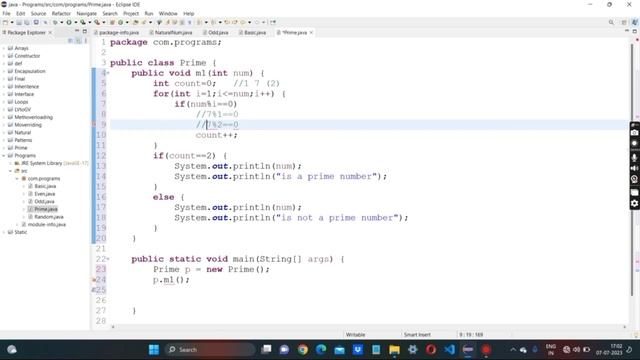Viewport: 640px width, 360px height.
Task: Open the Refactor menu
Action: [61, 13]
